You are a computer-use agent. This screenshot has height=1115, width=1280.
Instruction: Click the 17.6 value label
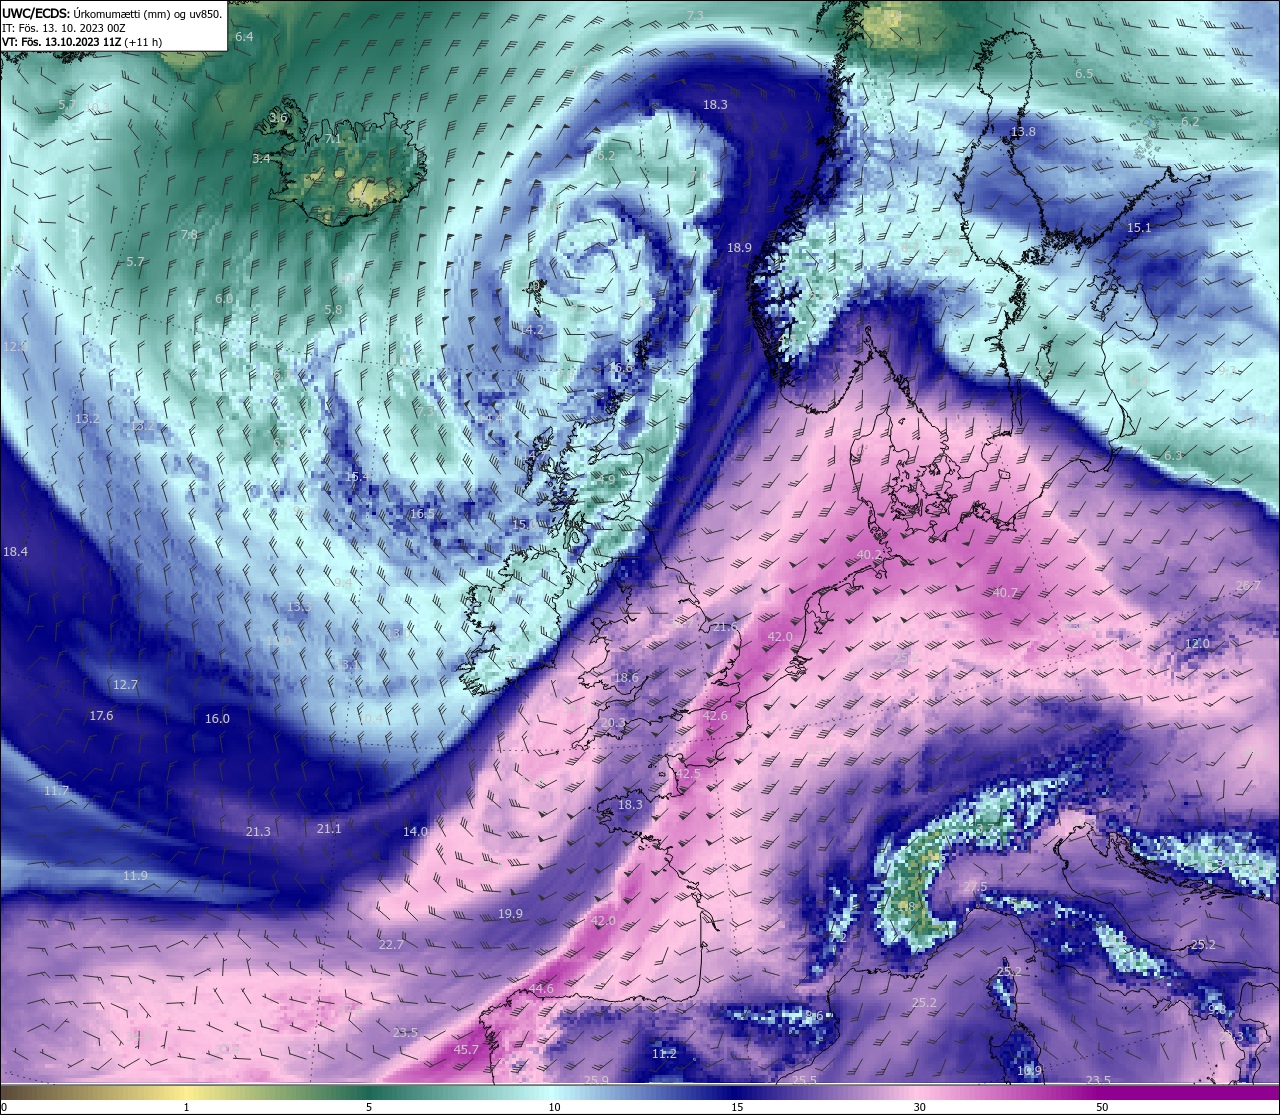pos(101,716)
